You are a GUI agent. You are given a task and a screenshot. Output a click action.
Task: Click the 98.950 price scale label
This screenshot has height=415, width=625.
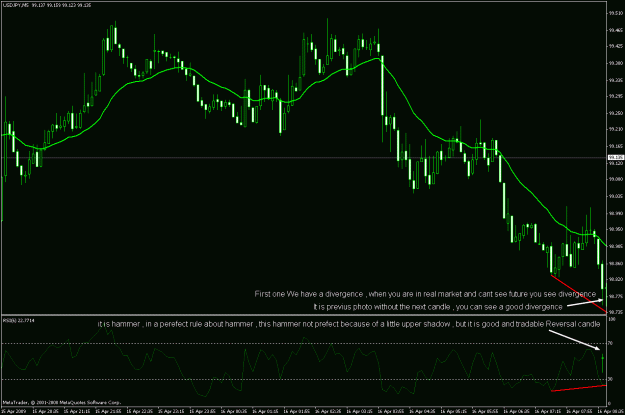pos(616,229)
